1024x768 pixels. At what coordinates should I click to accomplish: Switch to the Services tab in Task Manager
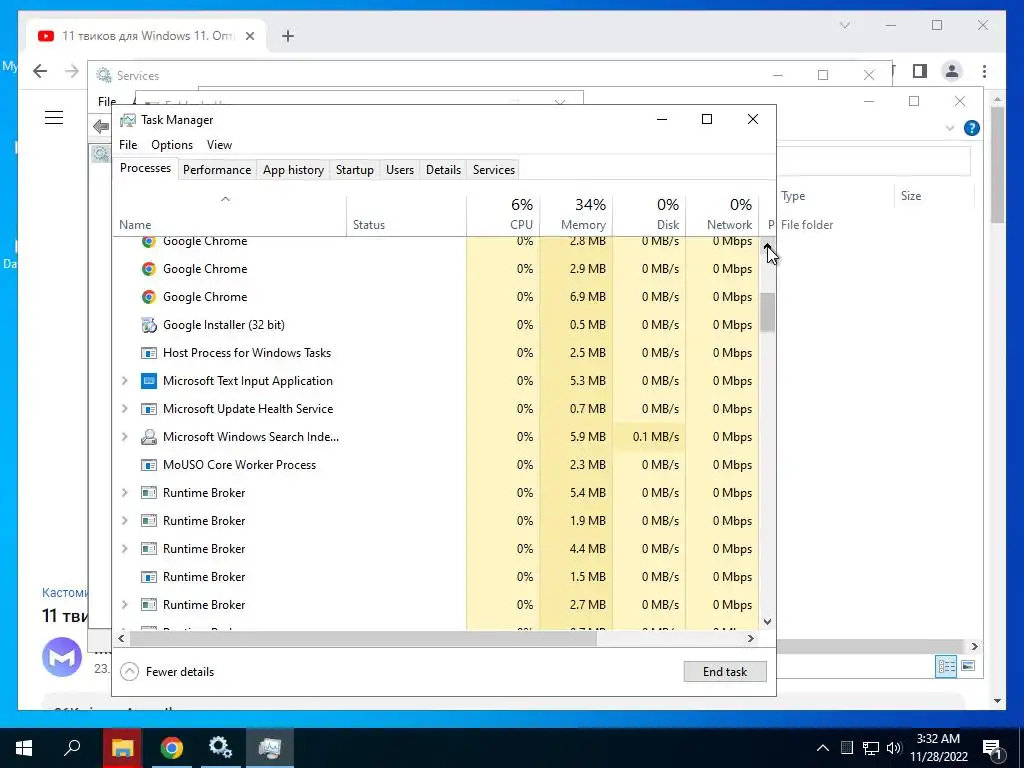tap(494, 170)
